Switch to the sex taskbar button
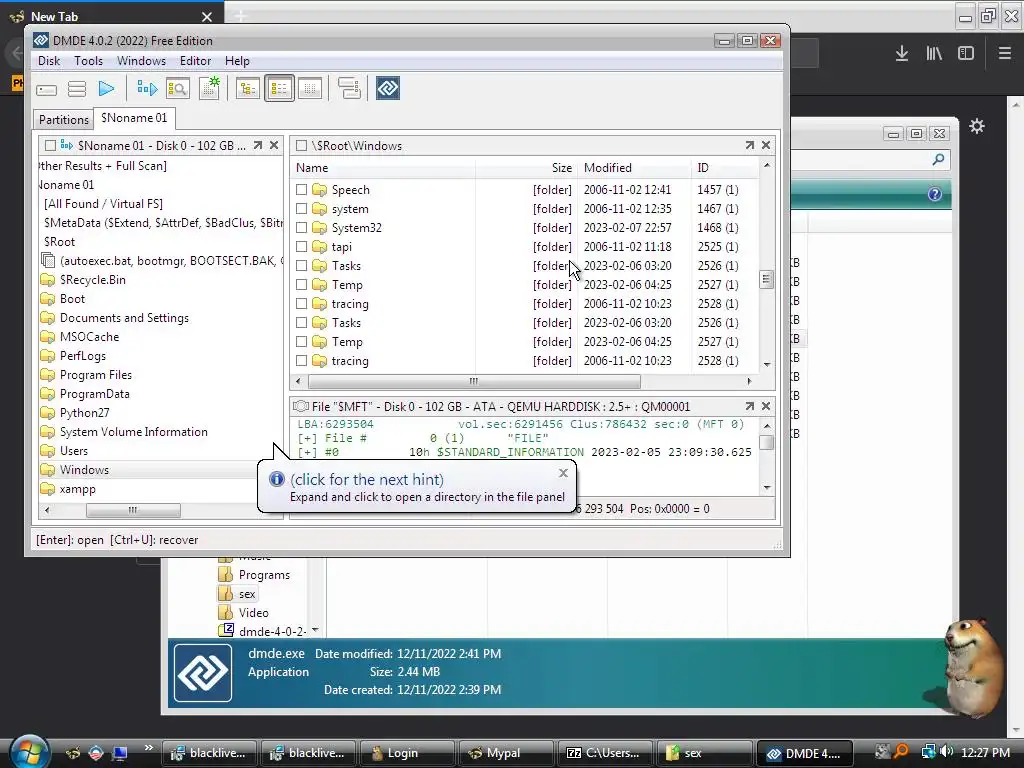Viewport: 1024px width, 768px height. (x=703, y=753)
